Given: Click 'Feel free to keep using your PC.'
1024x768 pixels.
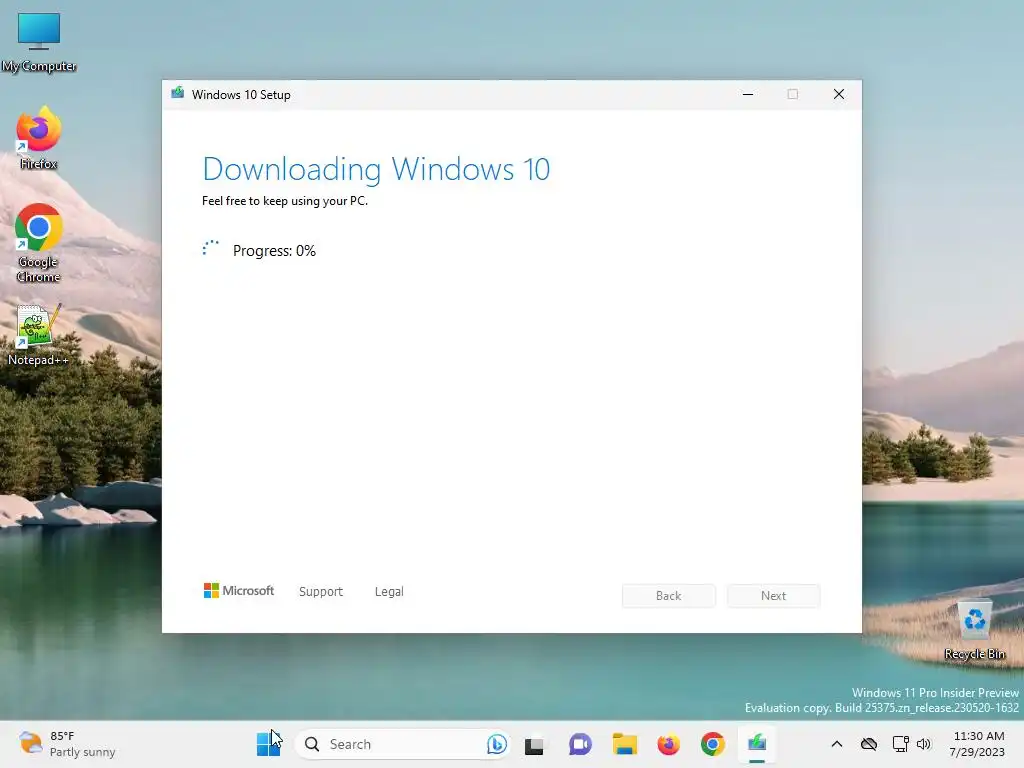Looking at the screenshot, I should pos(285,201).
